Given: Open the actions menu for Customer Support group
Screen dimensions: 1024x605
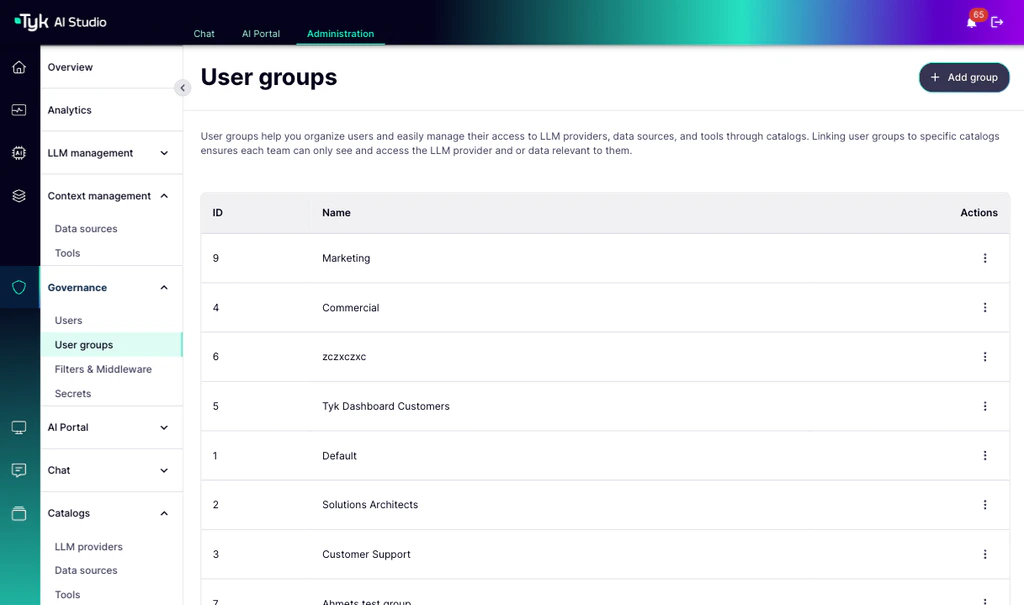Looking at the screenshot, I should [985, 554].
